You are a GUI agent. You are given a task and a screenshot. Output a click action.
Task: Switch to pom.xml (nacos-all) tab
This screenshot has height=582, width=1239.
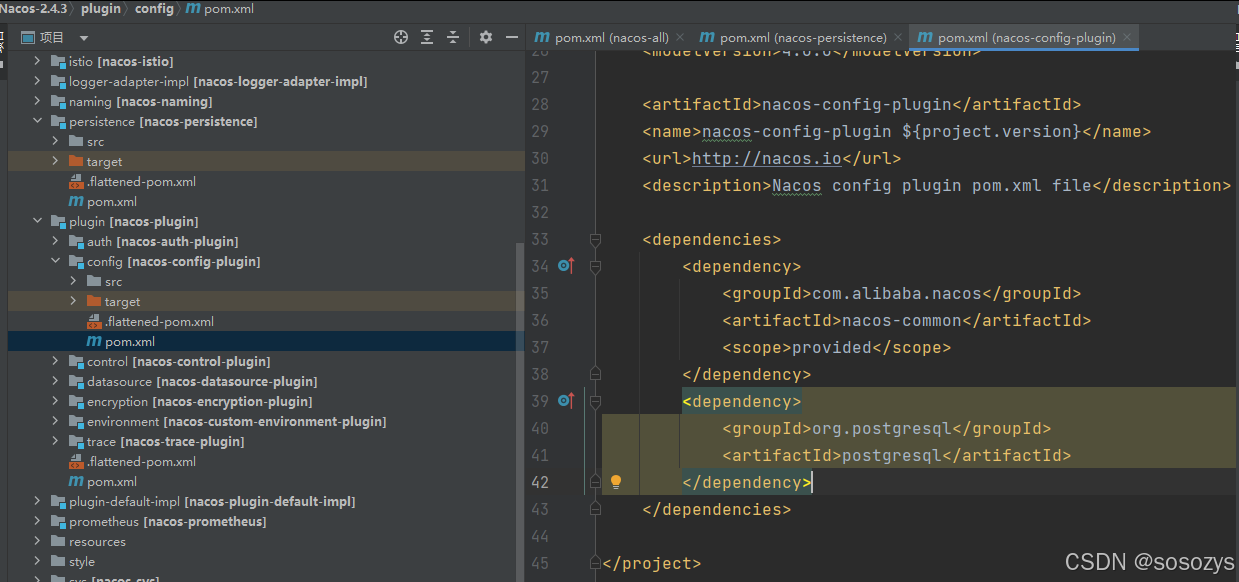602,38
